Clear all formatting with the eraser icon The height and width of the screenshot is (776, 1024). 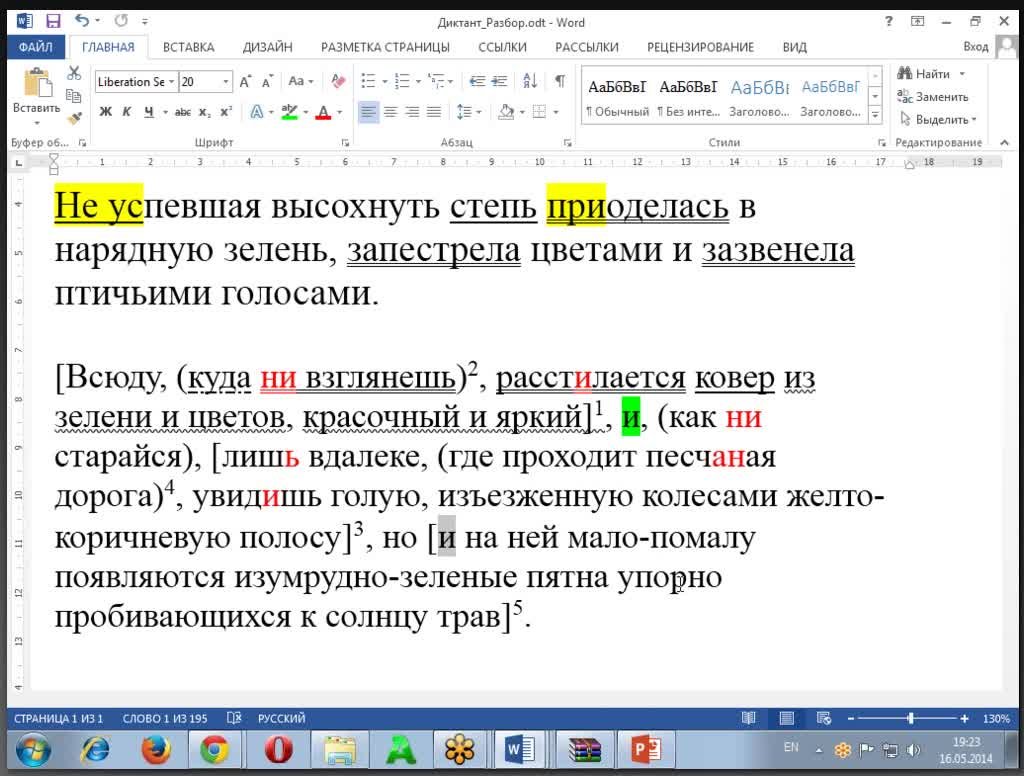tap(337, 81)
